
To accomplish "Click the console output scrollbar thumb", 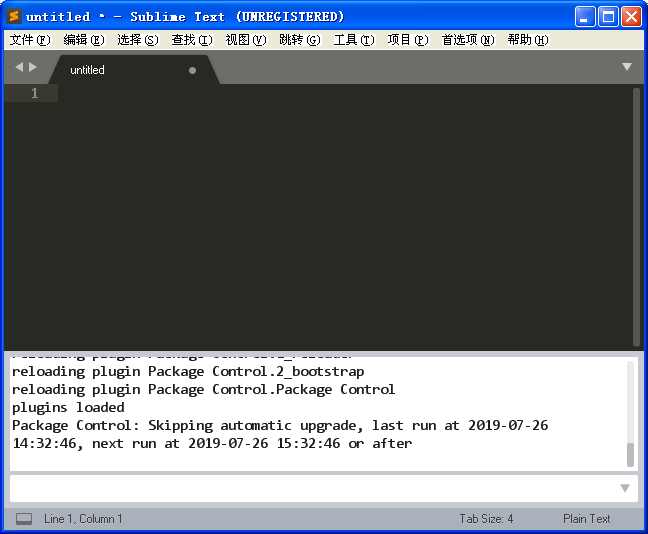I will click(x=630, y=455).
